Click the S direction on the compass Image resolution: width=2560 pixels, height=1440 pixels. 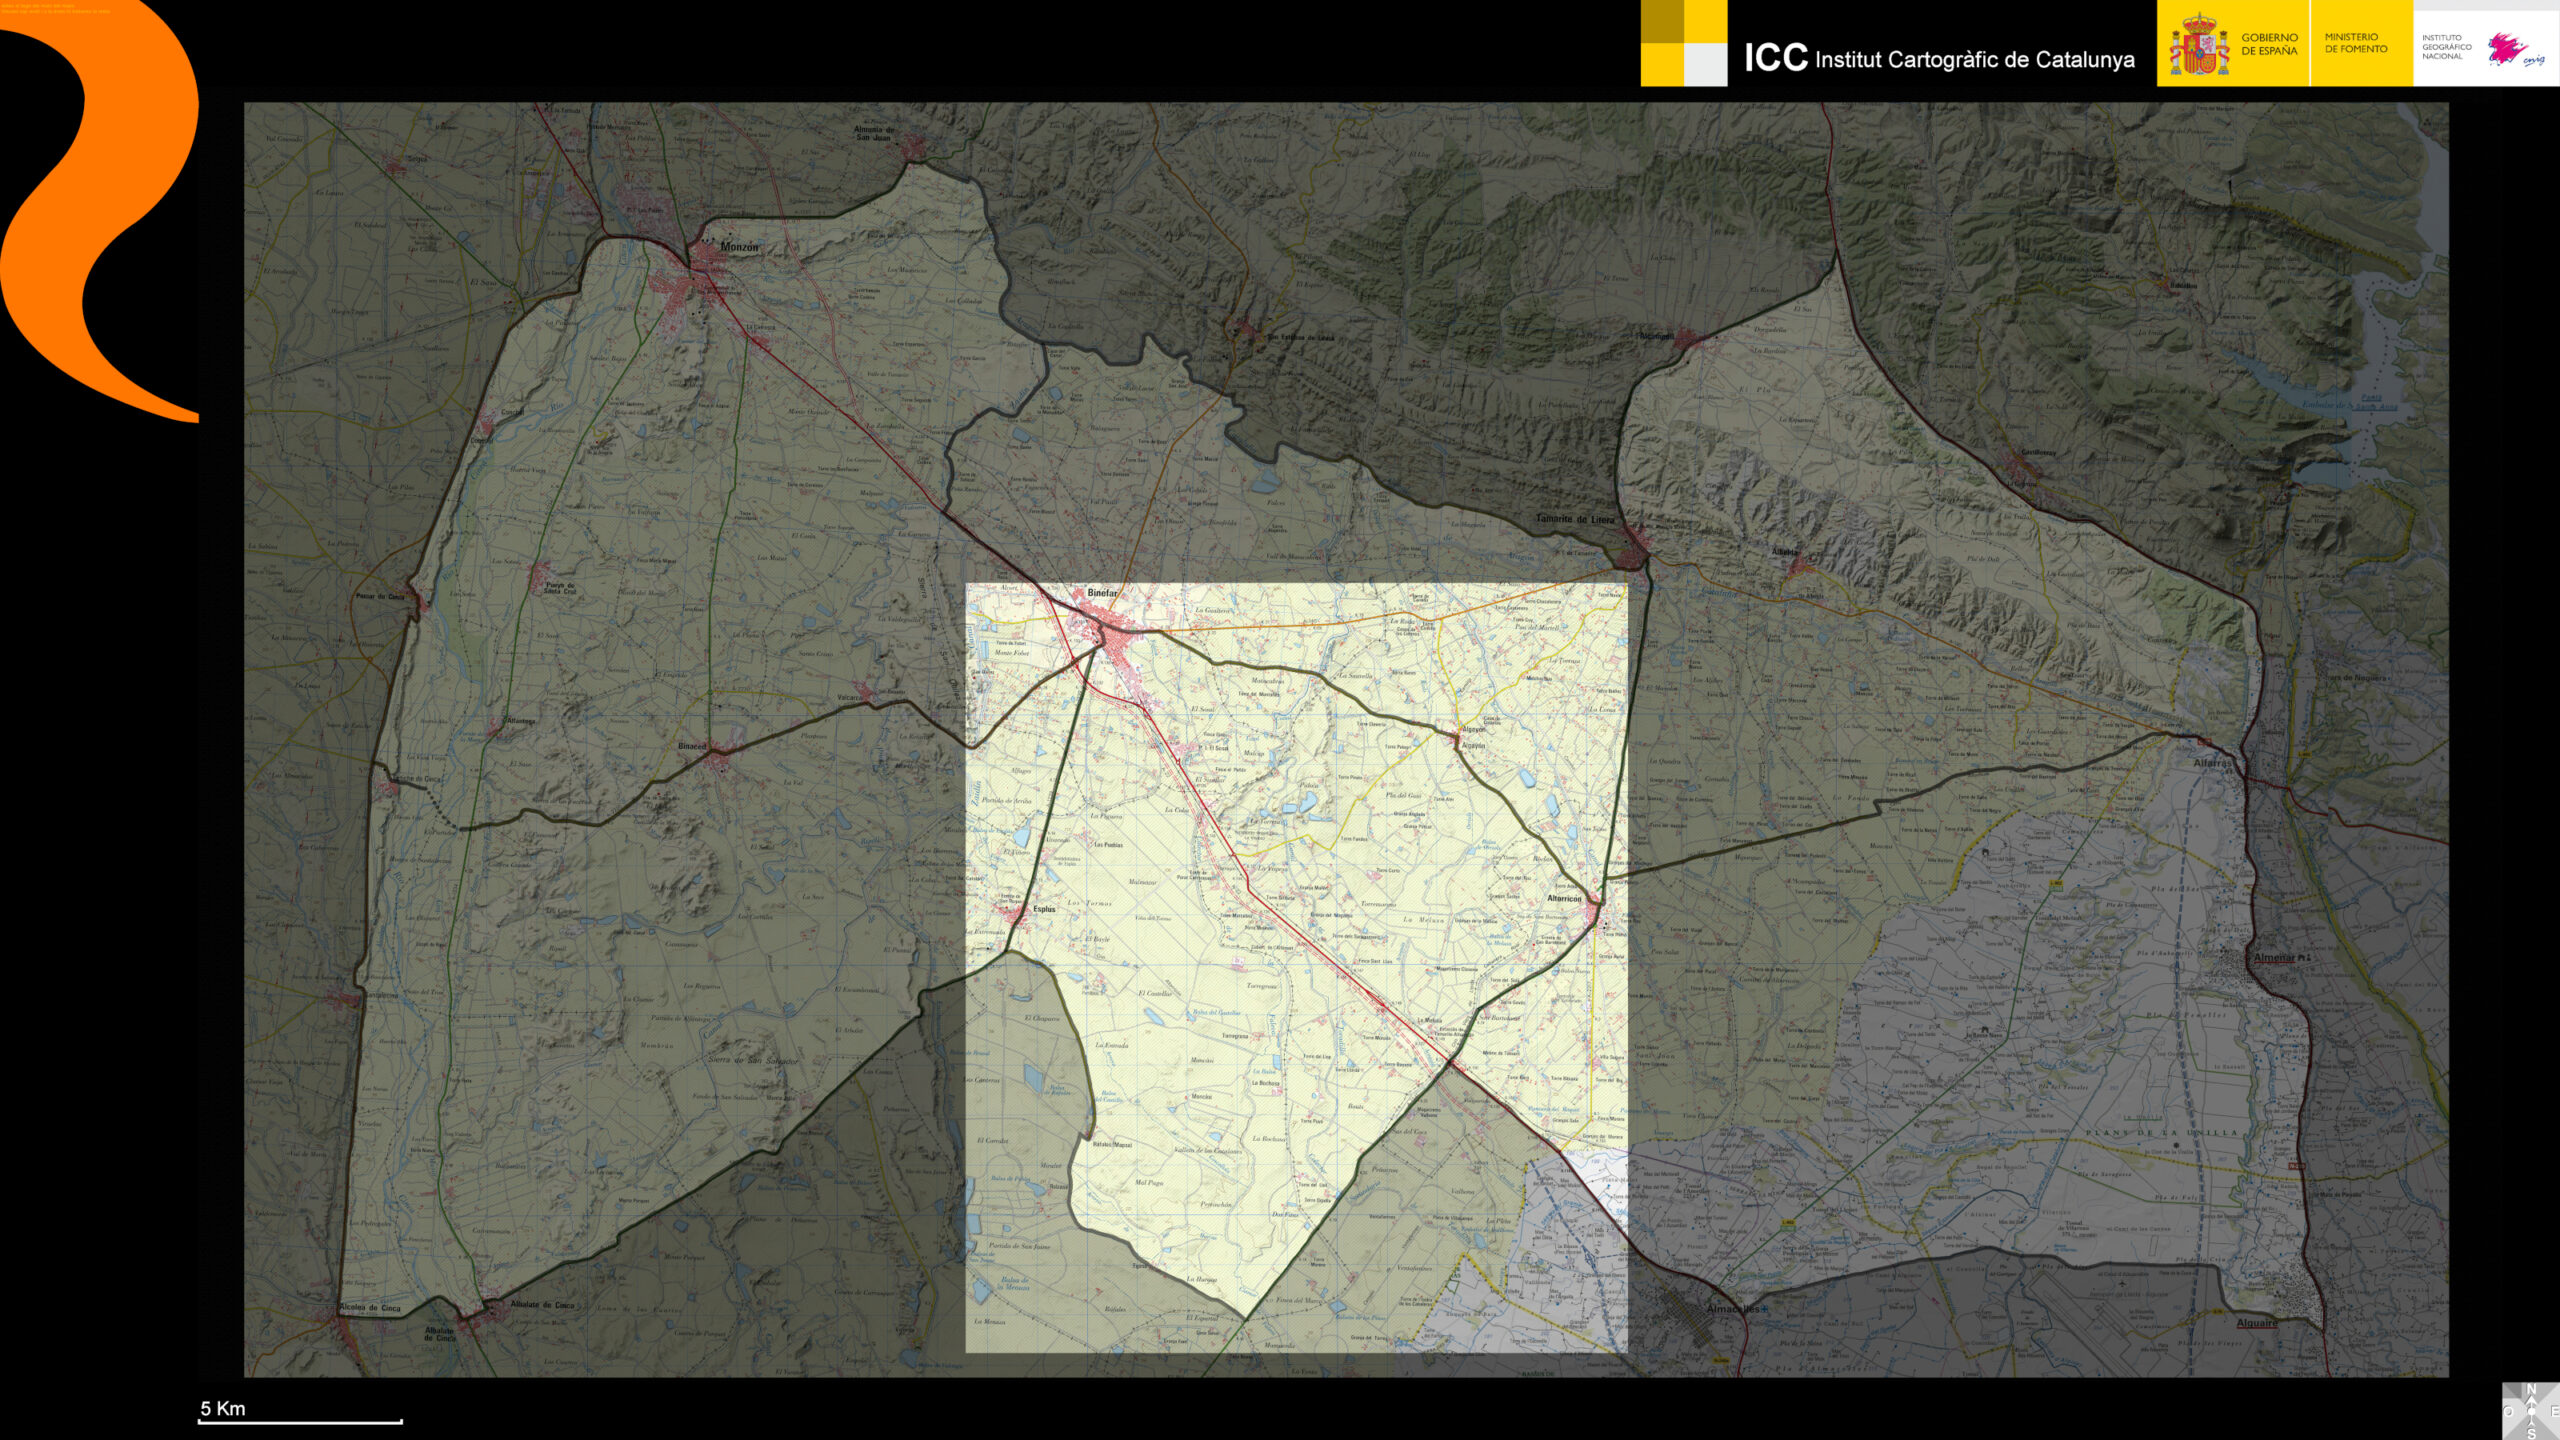coord(2531,1433)
